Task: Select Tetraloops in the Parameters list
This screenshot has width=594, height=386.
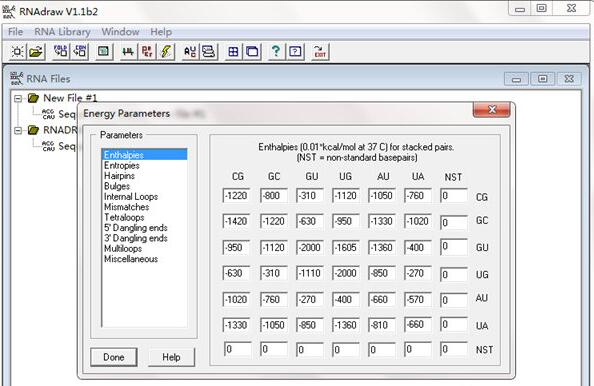Action: (124, 217)
